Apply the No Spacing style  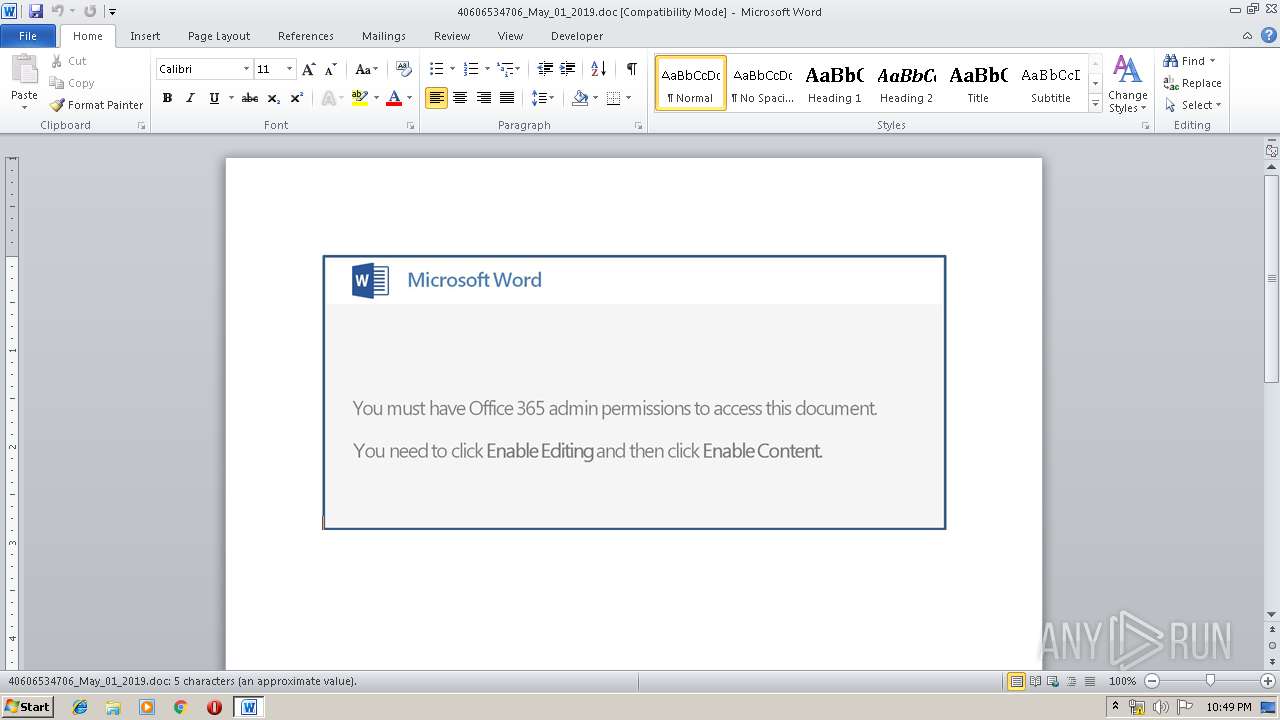click(x=762, y=84)
